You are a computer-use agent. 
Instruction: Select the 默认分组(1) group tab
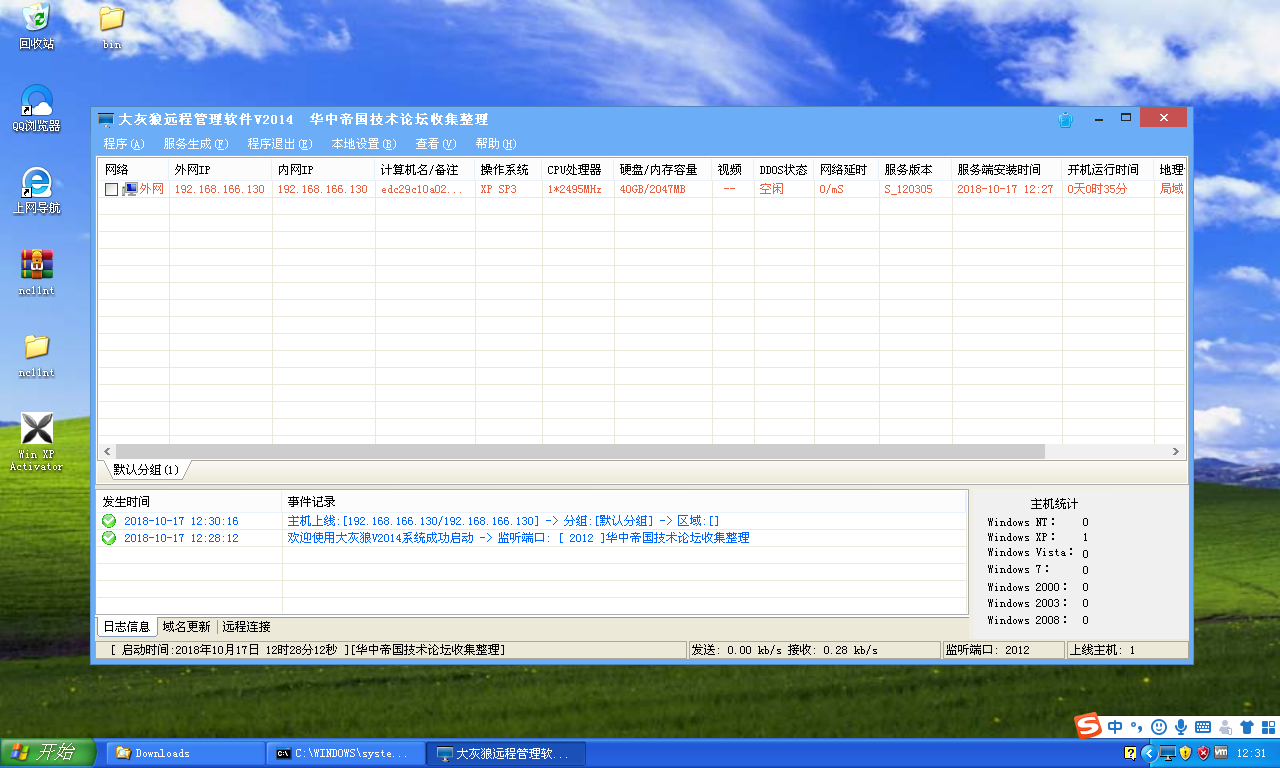pyautogui.click(x=146, y=469)
